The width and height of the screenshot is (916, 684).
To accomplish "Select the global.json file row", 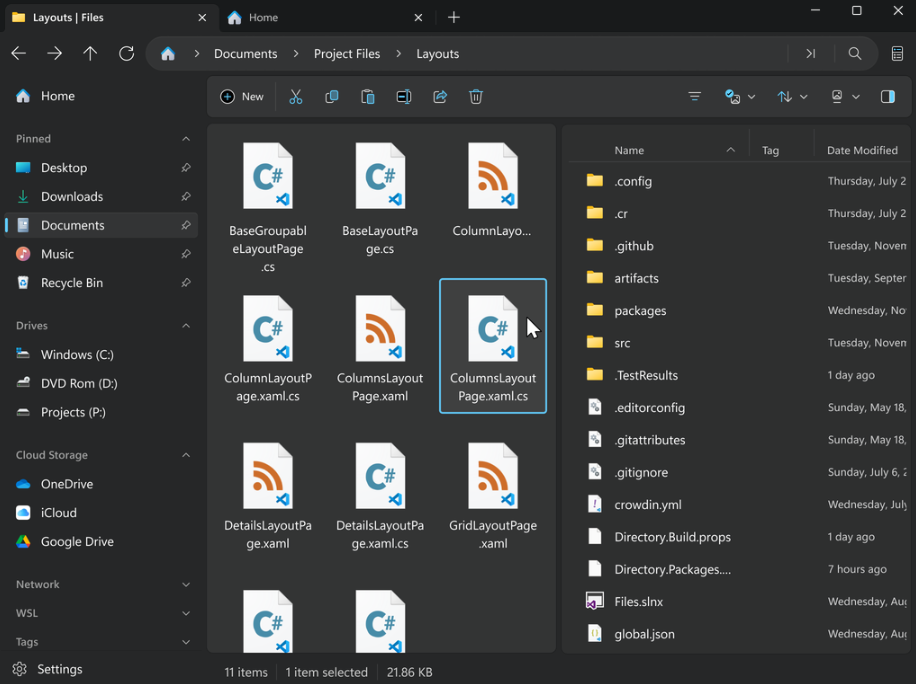I will click(x=740, y=634).
